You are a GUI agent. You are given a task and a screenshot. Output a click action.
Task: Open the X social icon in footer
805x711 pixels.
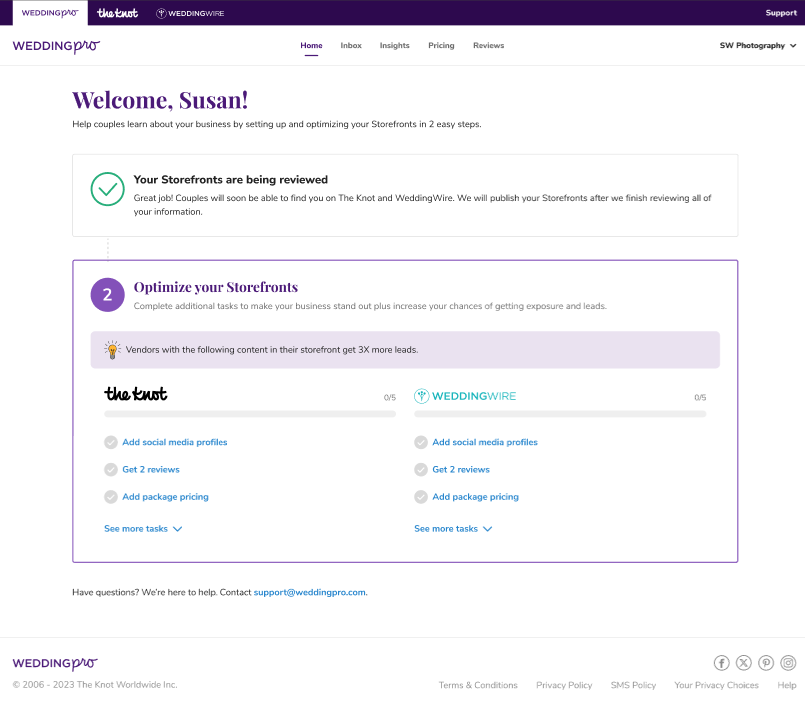pyautogui.click(x=743, y=663)
